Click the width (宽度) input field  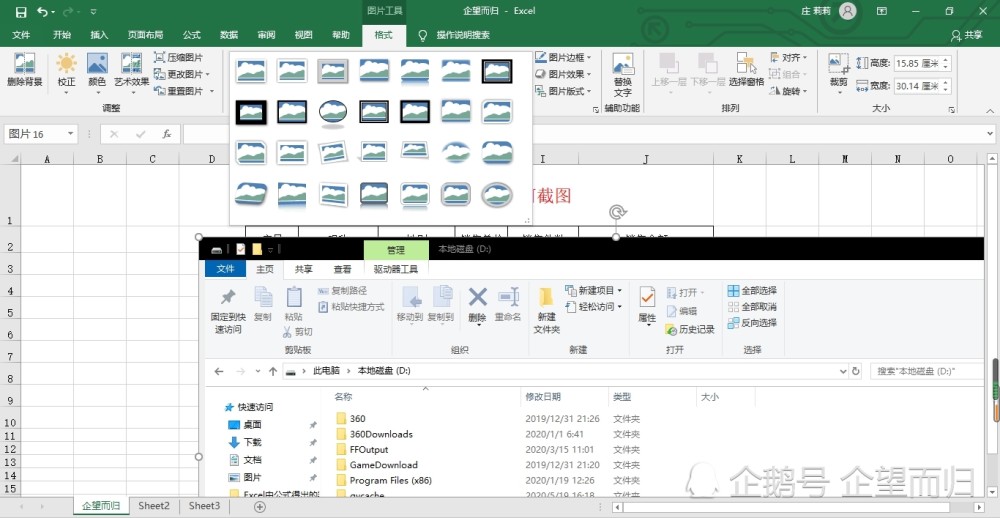coord(917,85)
